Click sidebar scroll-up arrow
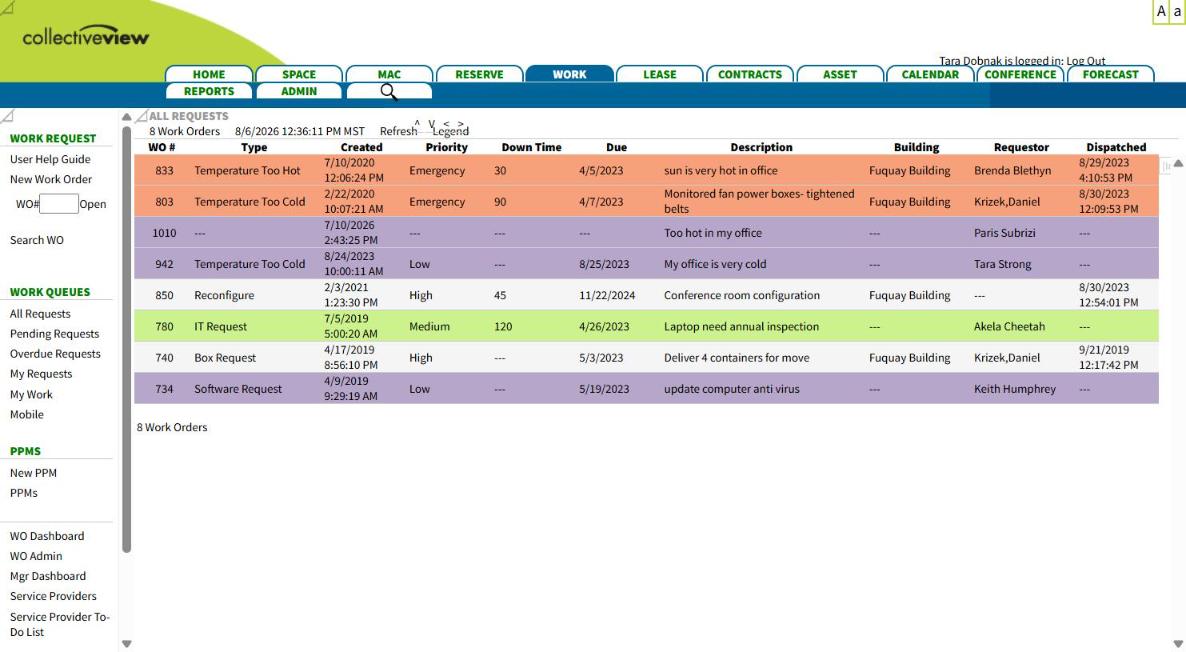 126,116
